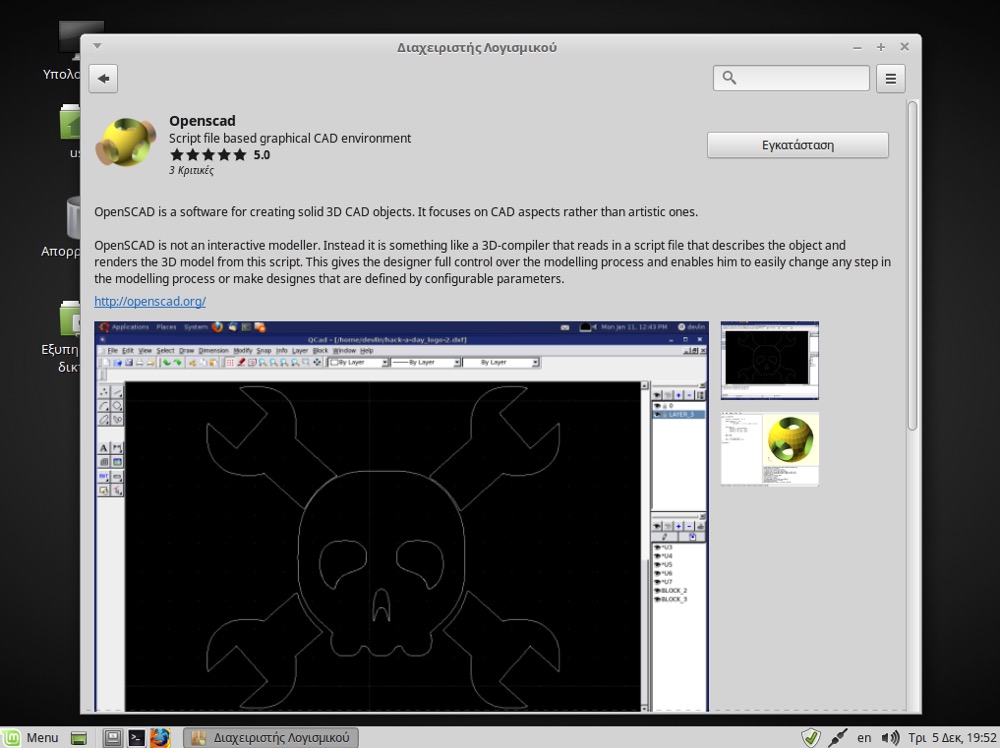Open the update manager shield tray icon

811,738
